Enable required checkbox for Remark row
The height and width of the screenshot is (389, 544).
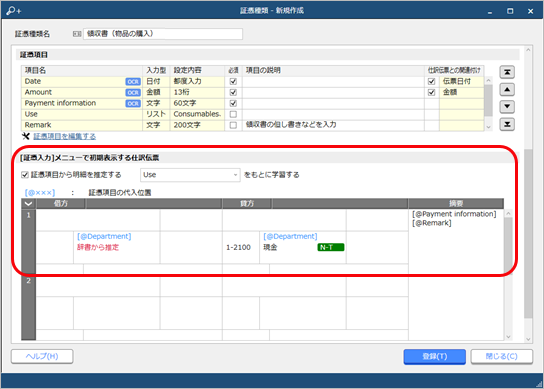coord(233,125)
